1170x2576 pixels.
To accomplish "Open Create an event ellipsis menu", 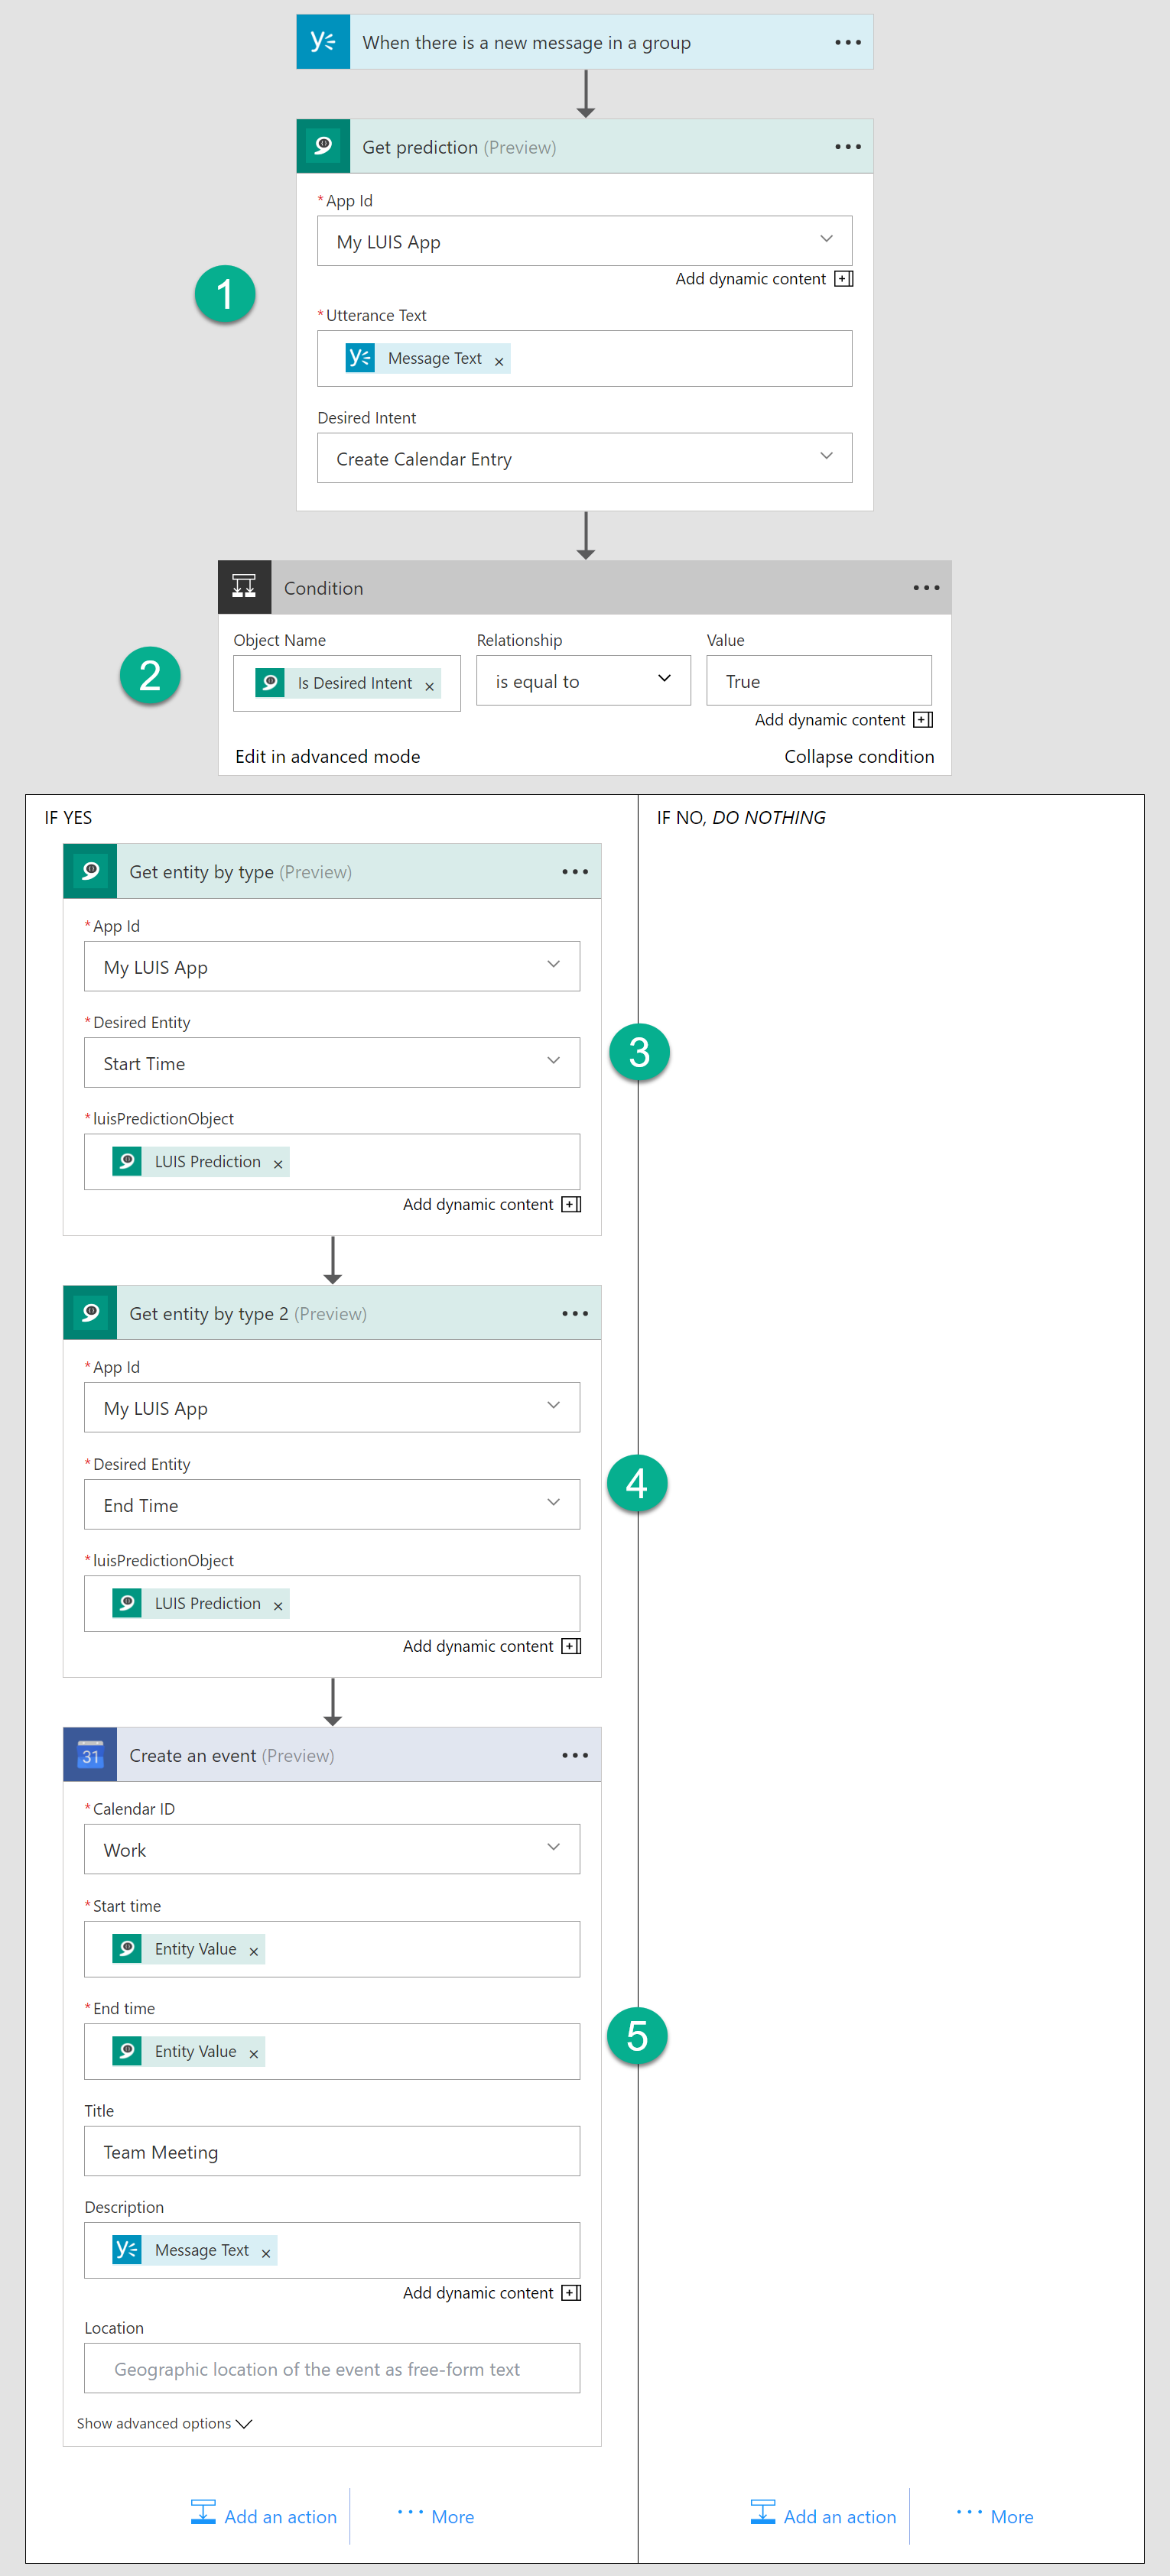I will point(574,1755).
